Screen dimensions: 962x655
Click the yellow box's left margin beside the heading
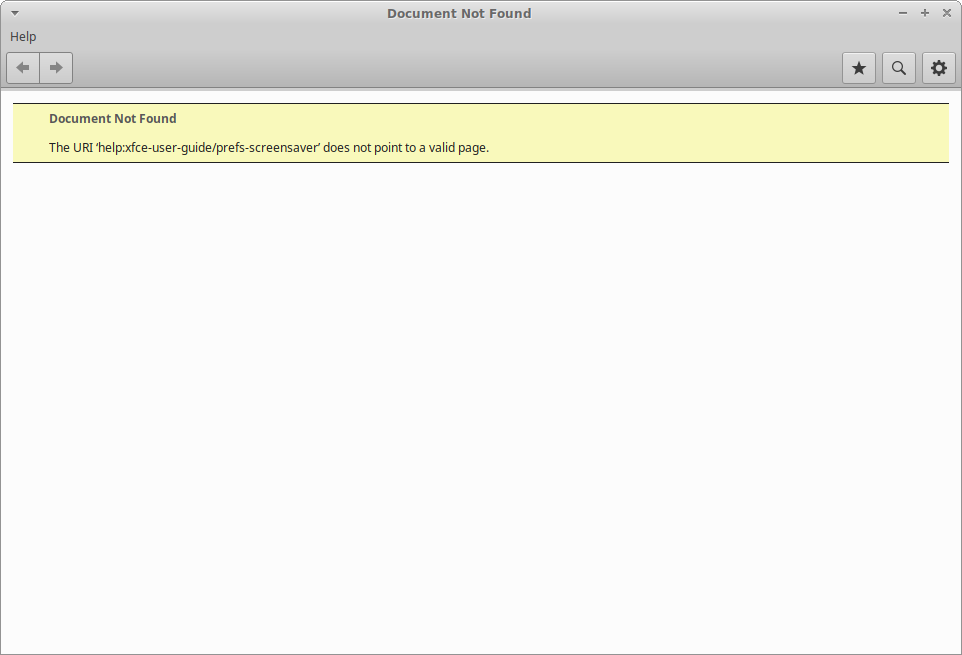coord(30,119)
